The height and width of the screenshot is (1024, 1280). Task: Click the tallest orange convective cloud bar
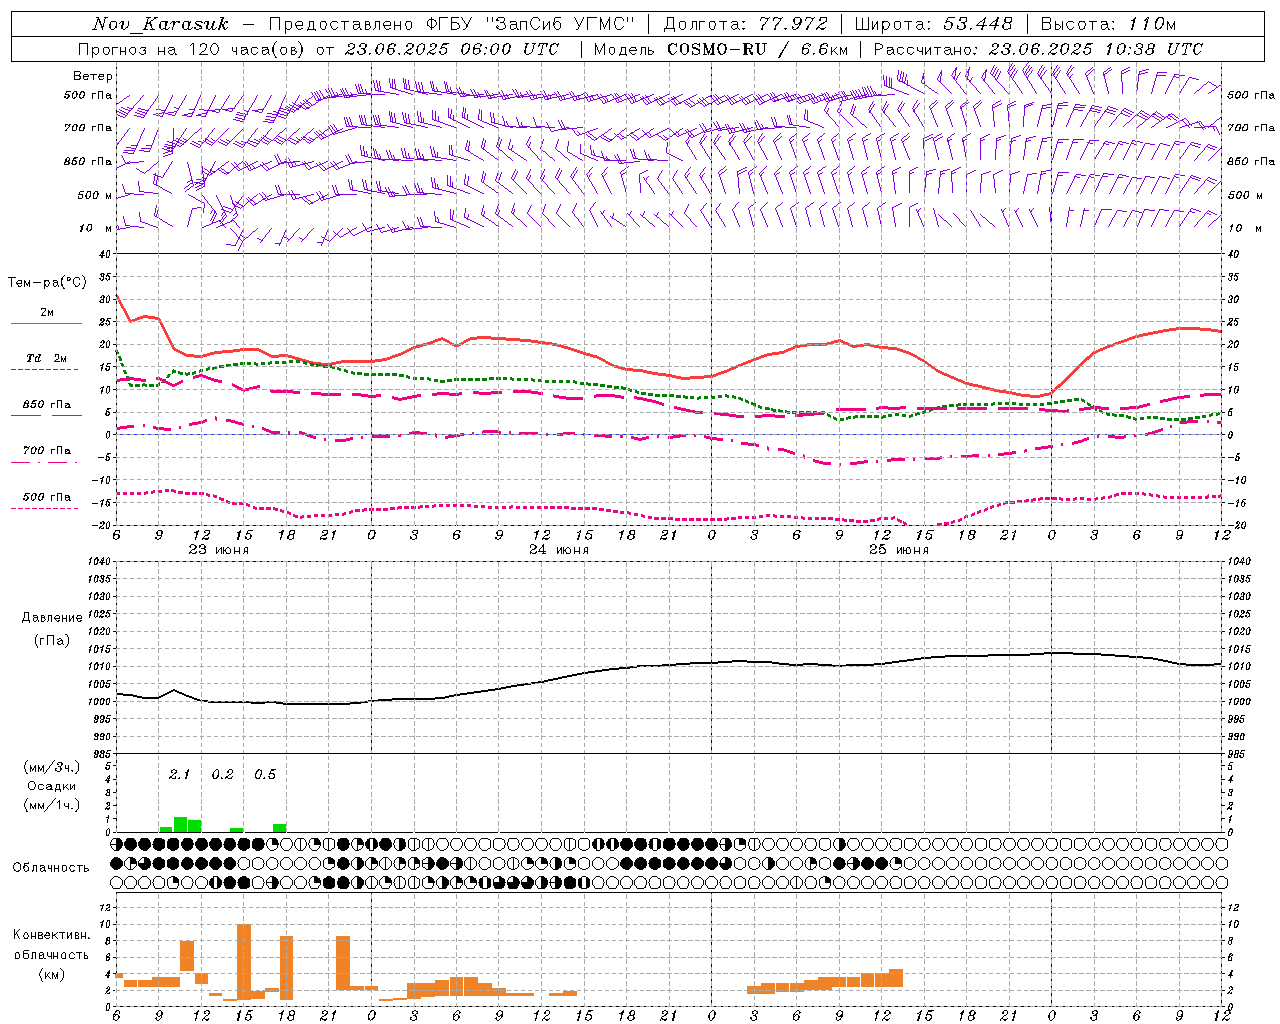coord(244,961)
